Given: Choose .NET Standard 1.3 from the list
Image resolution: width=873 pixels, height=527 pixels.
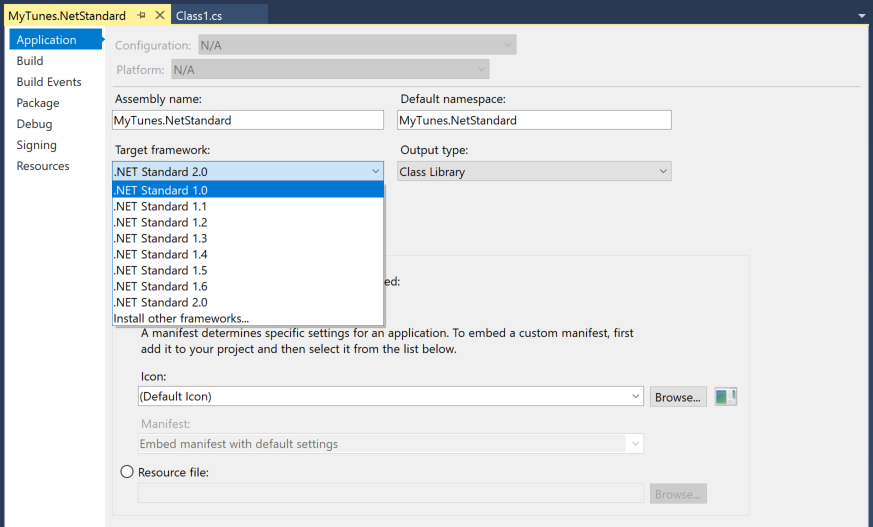Looking at the screenshot, I should click(248, 239).
